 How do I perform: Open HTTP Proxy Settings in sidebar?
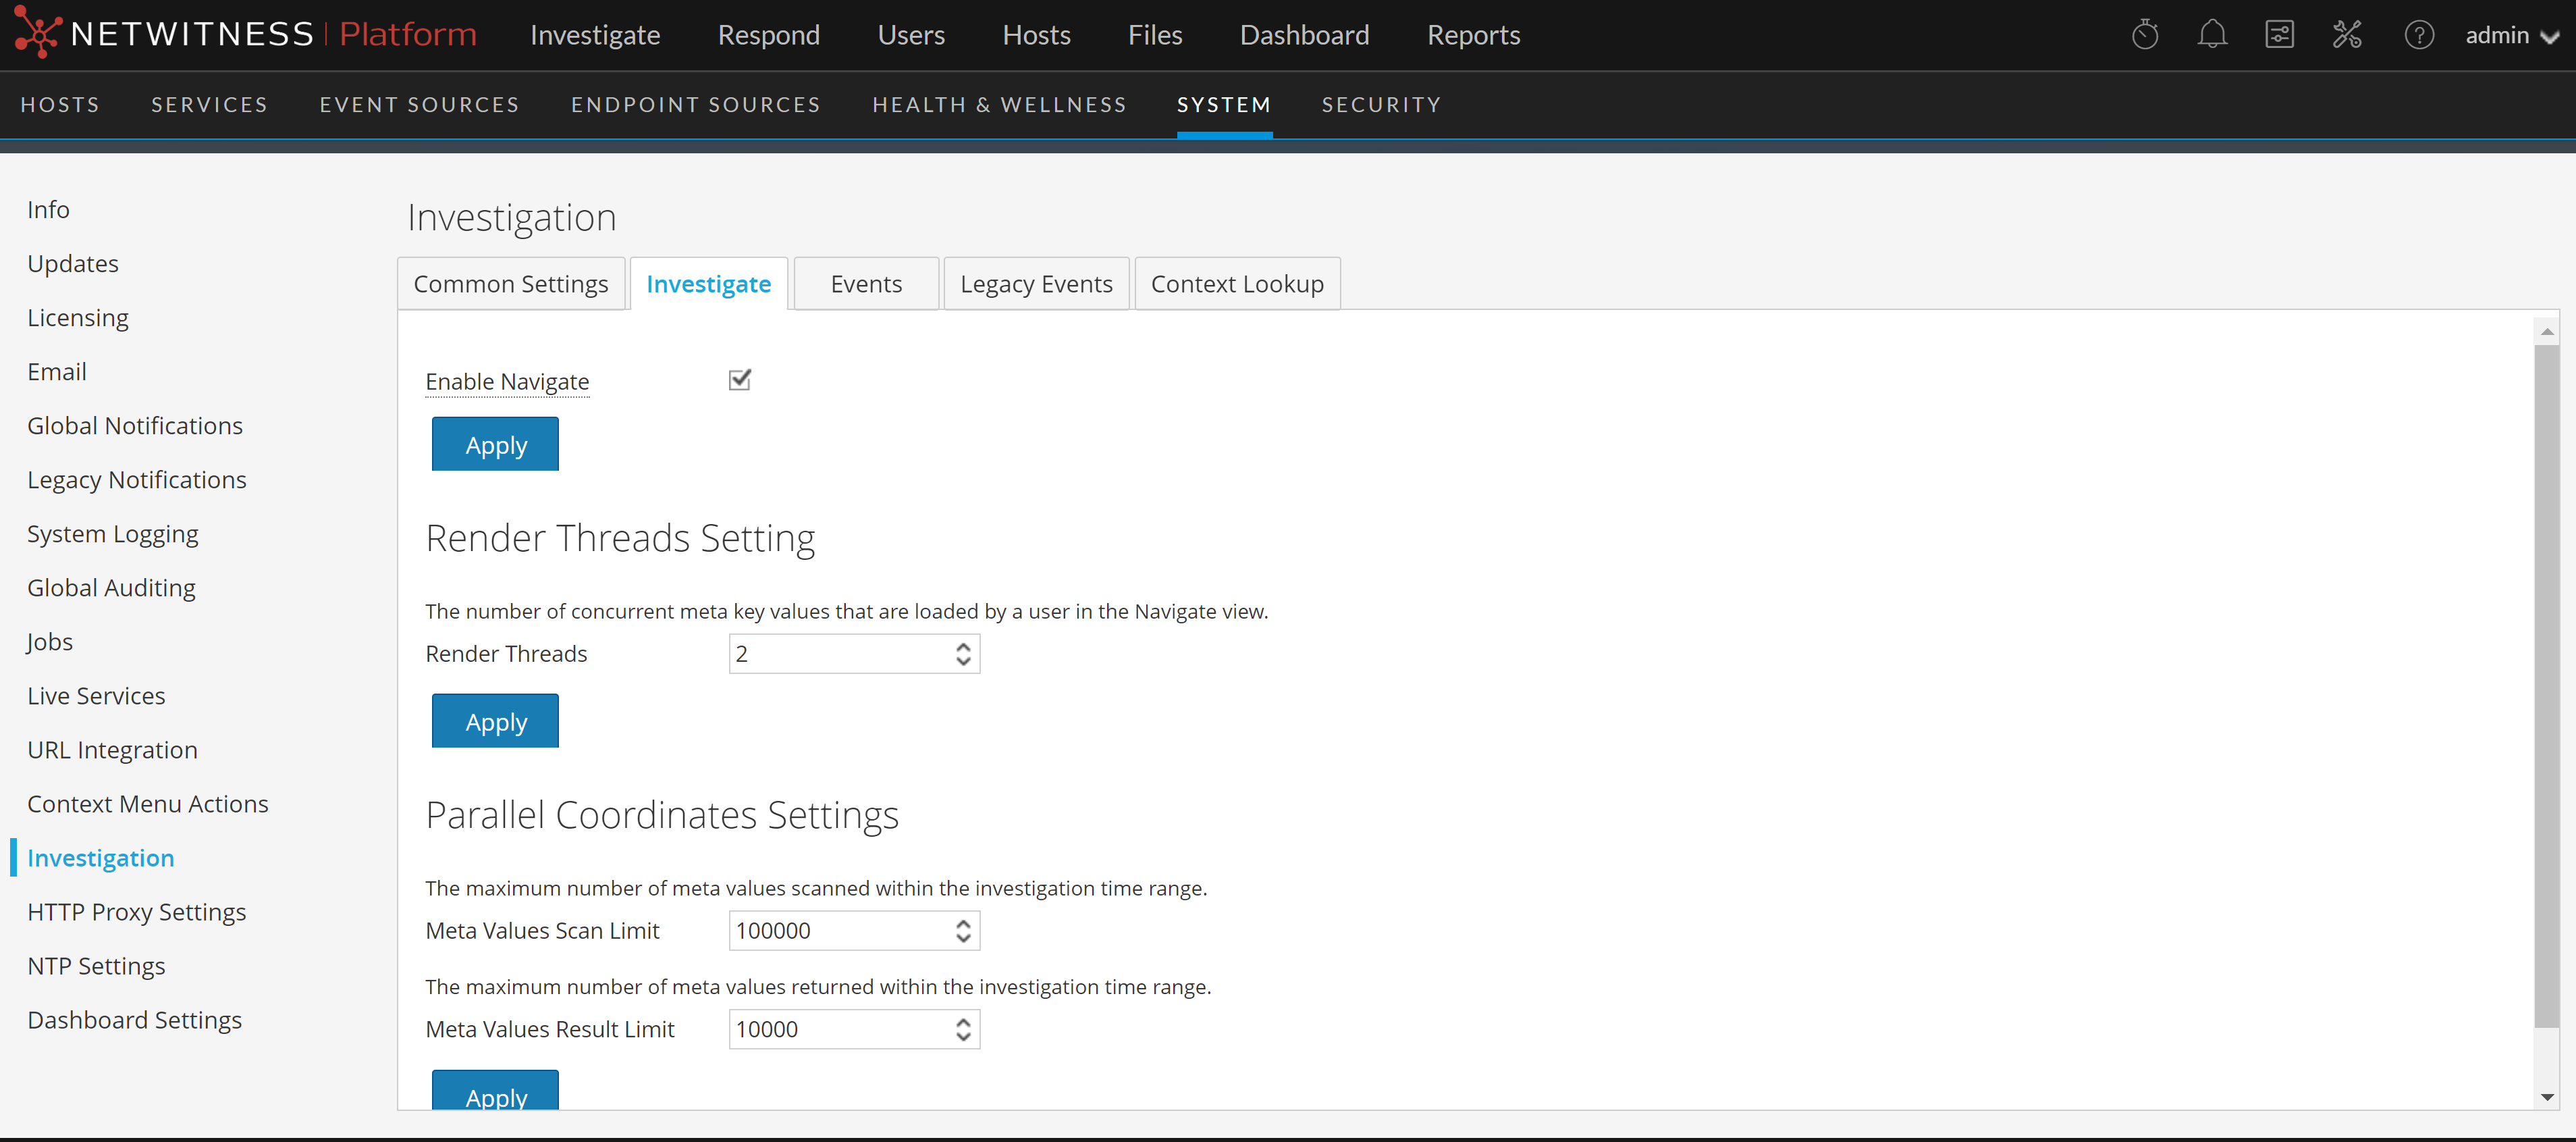(x=136, y=912)
